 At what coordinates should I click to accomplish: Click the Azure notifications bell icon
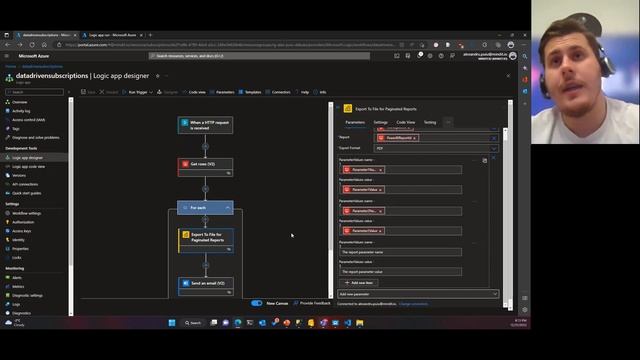[419, 56]
